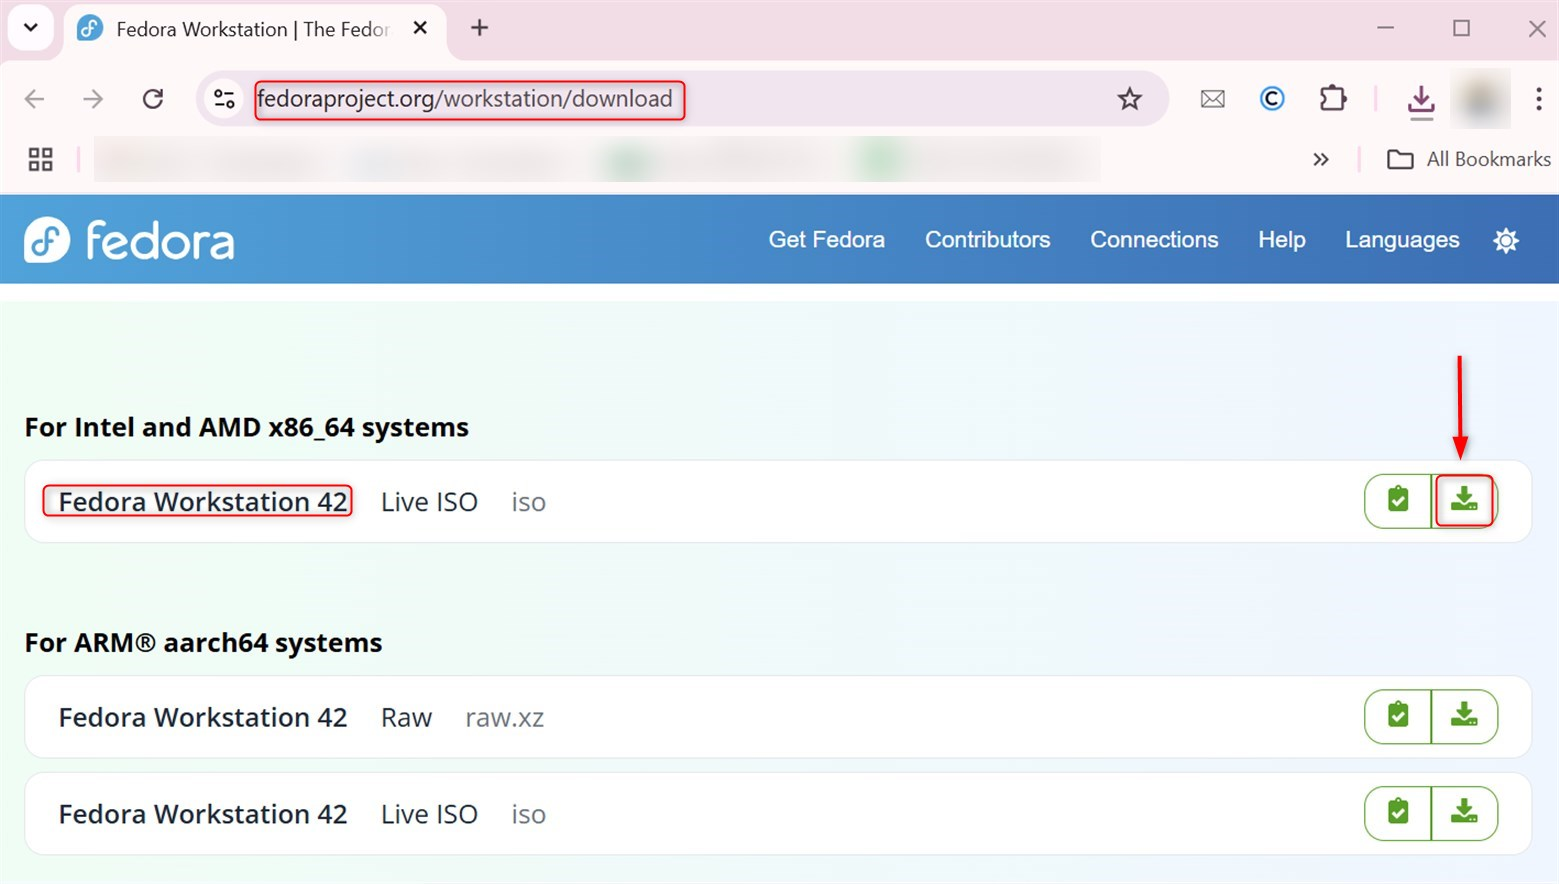The image size is (1559, 884).
Task: Bookmark this page with the star icon
Action: [x=1129, y=99]
